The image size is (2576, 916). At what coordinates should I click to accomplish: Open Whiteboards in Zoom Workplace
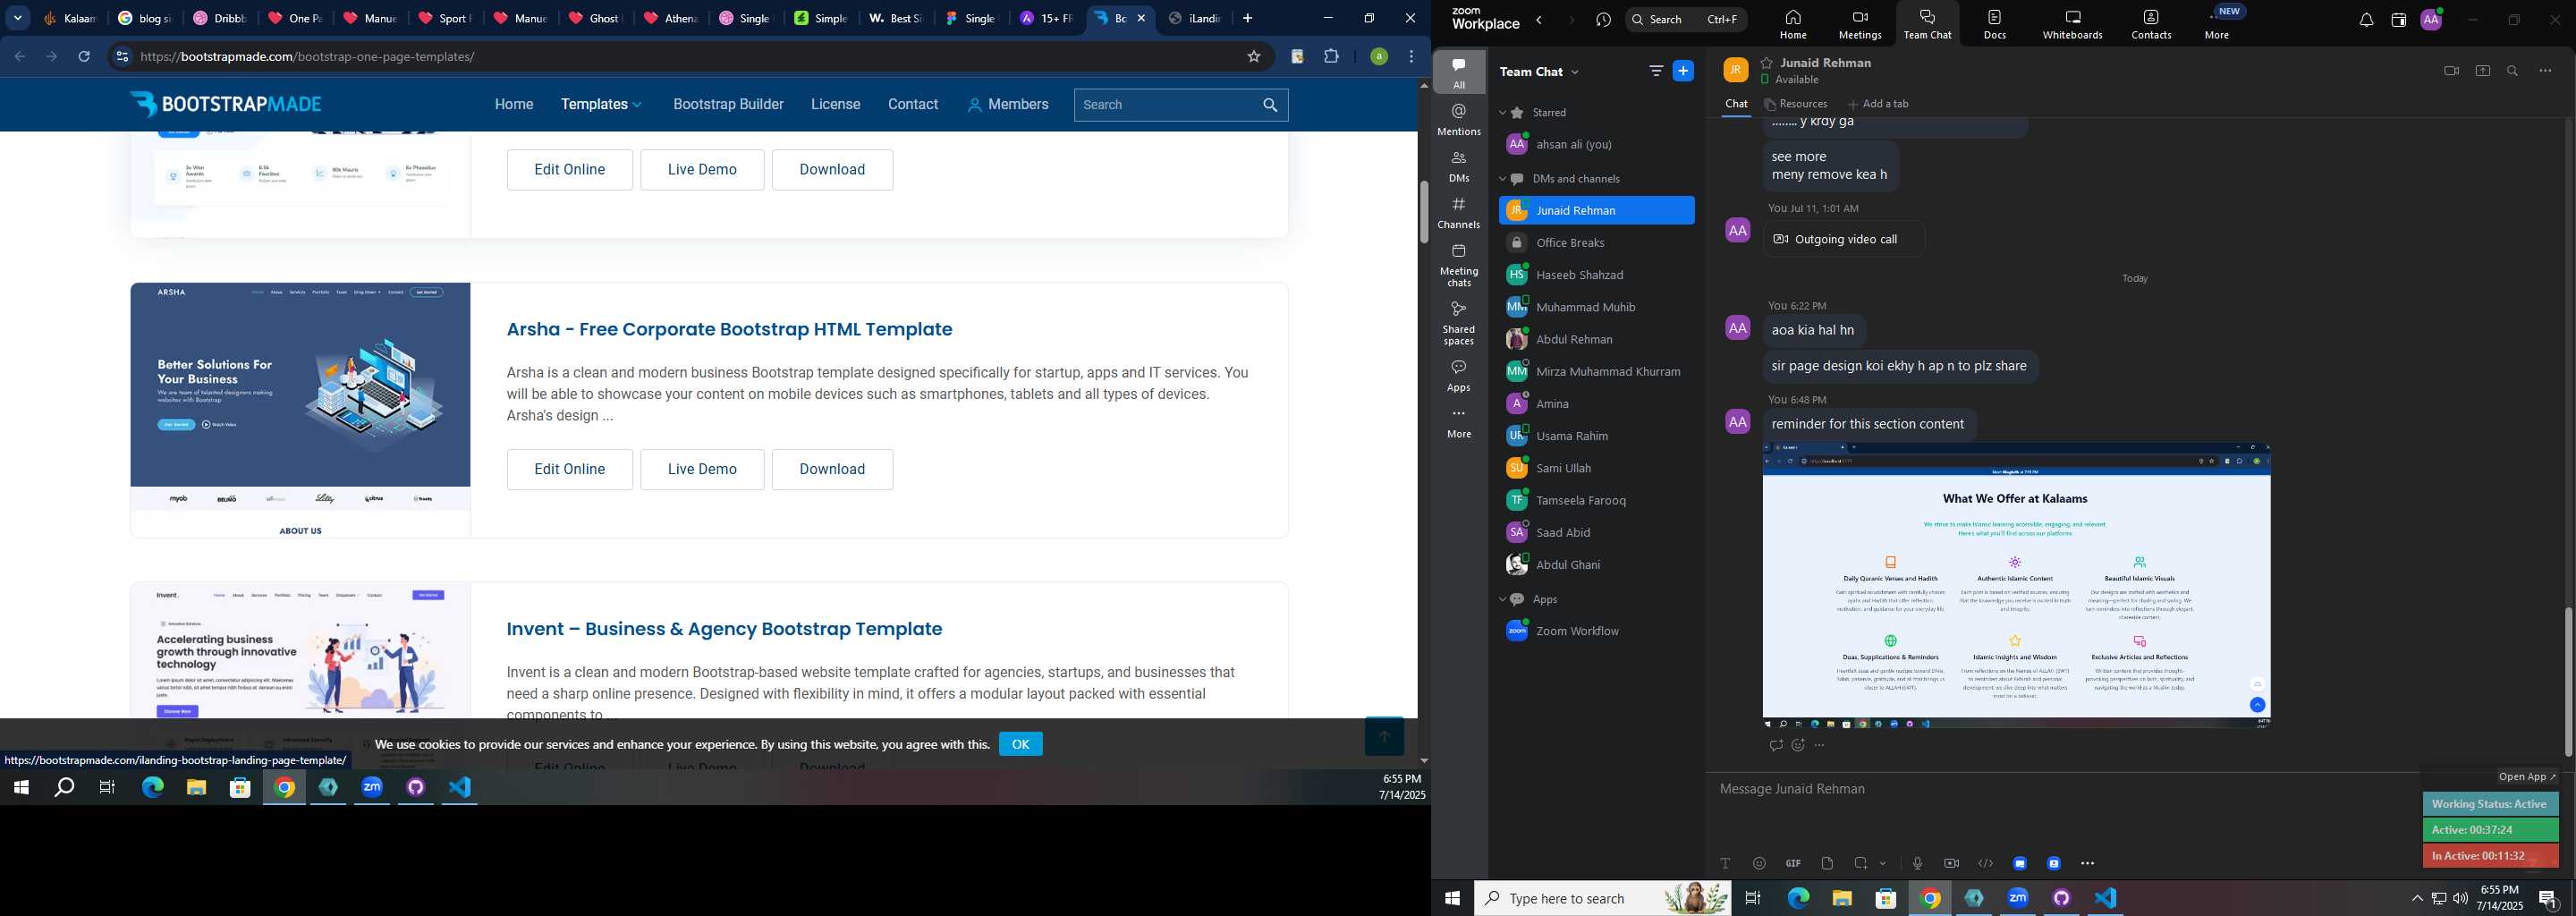click(x=2072, y=24)
